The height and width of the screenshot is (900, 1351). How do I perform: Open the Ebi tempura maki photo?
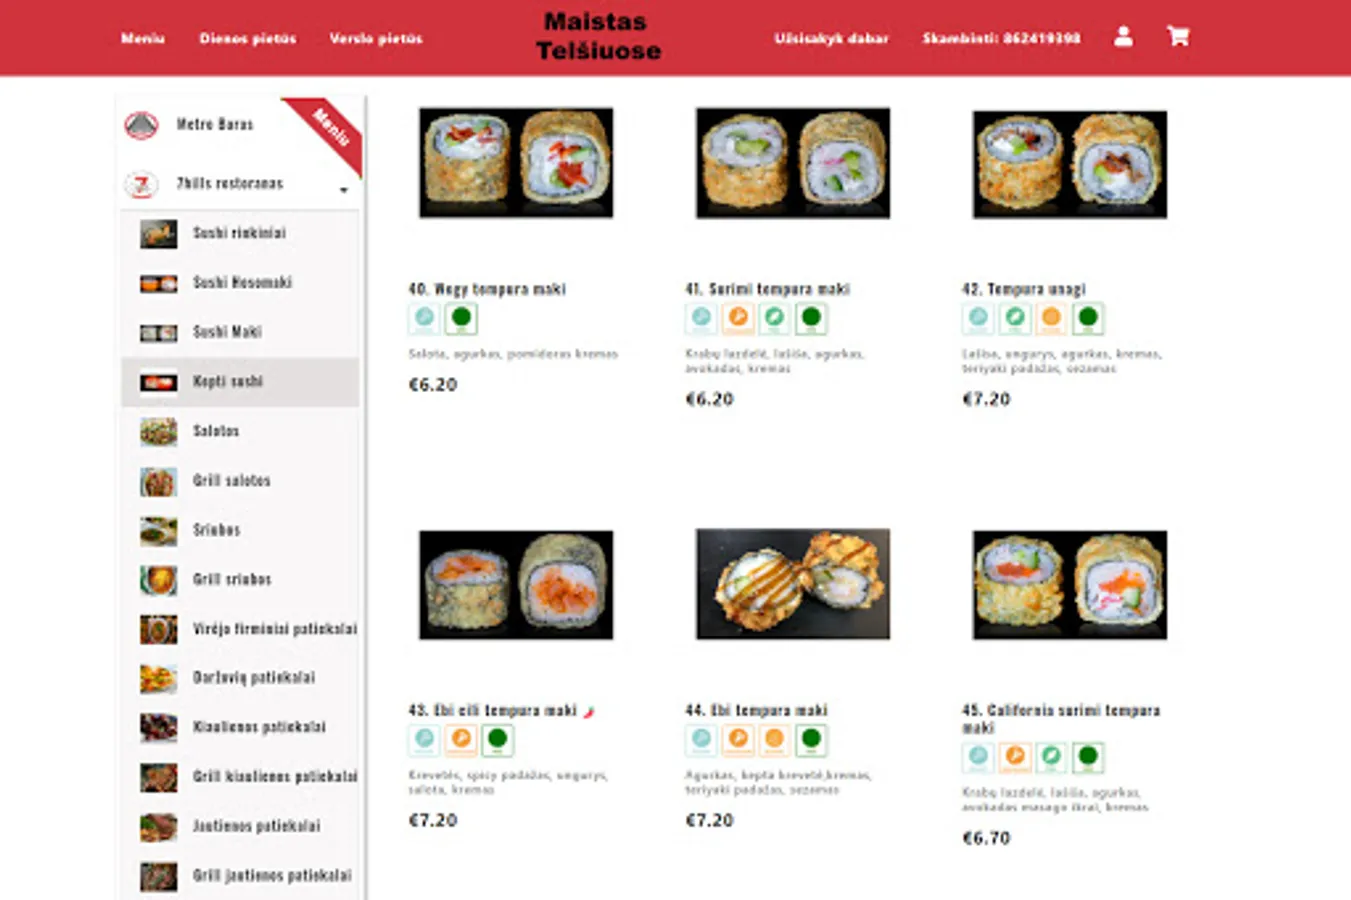click(793, 585)
